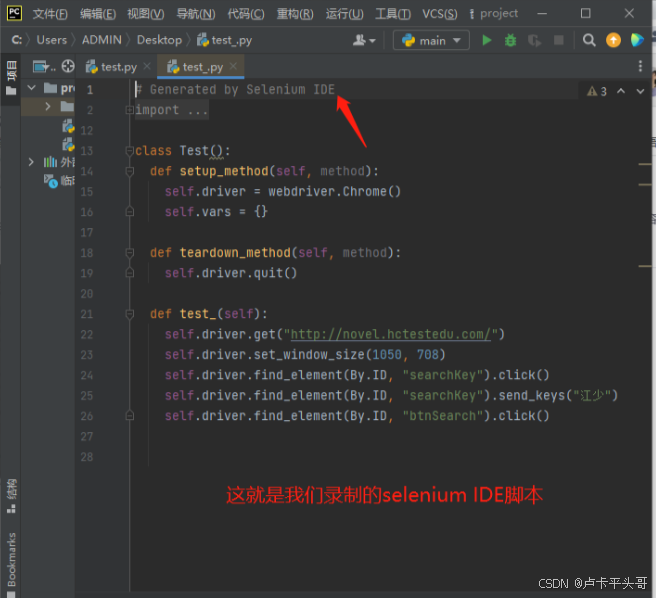
Task: Click the warnings indicator showing 3
Action: click(x=597, y=91)
